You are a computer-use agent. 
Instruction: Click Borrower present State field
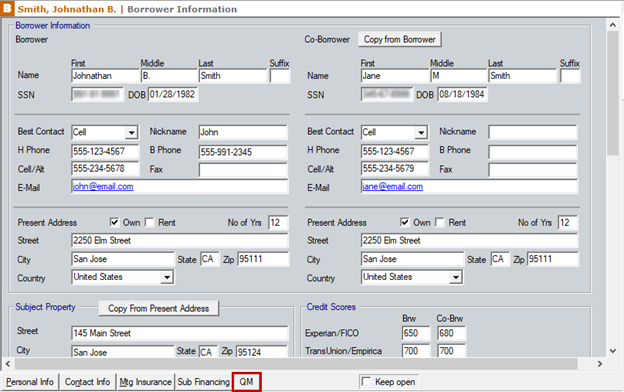(210, 259)
